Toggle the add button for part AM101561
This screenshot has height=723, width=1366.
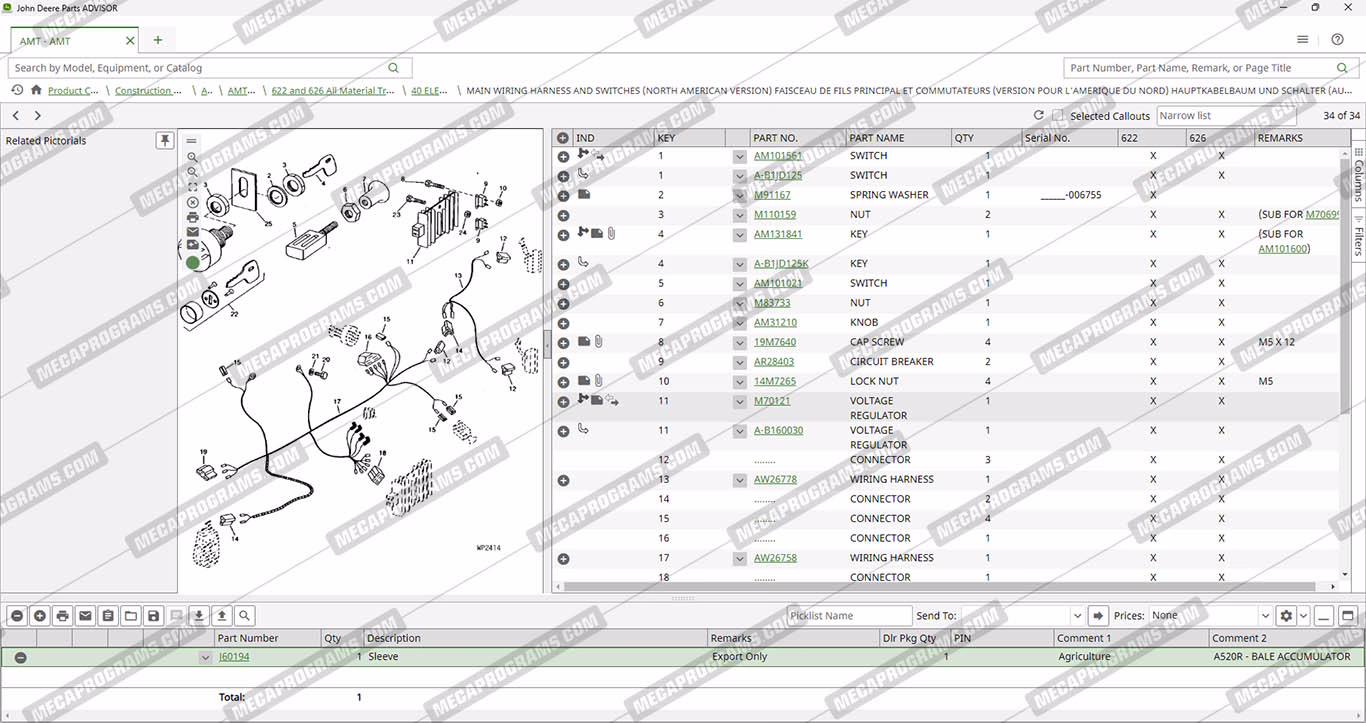(563, 156)
